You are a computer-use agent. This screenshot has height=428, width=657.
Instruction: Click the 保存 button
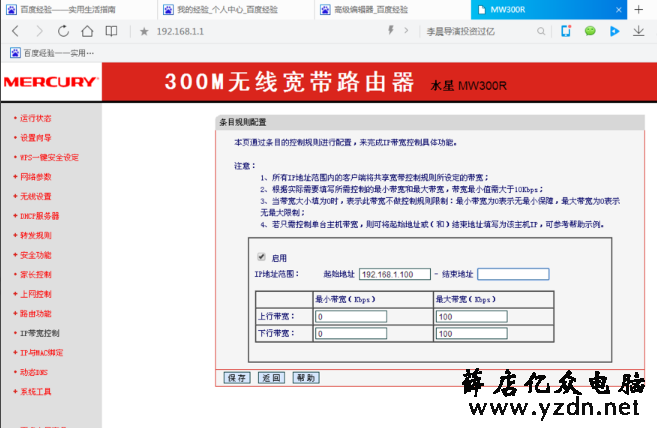tap(237, 378)
